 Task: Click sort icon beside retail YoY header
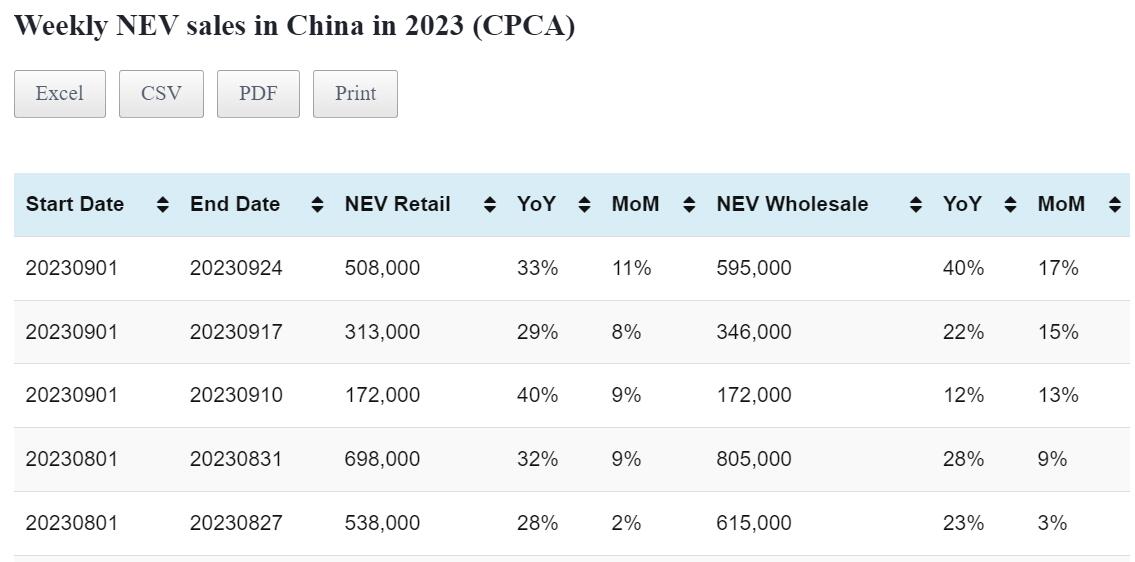585,205
